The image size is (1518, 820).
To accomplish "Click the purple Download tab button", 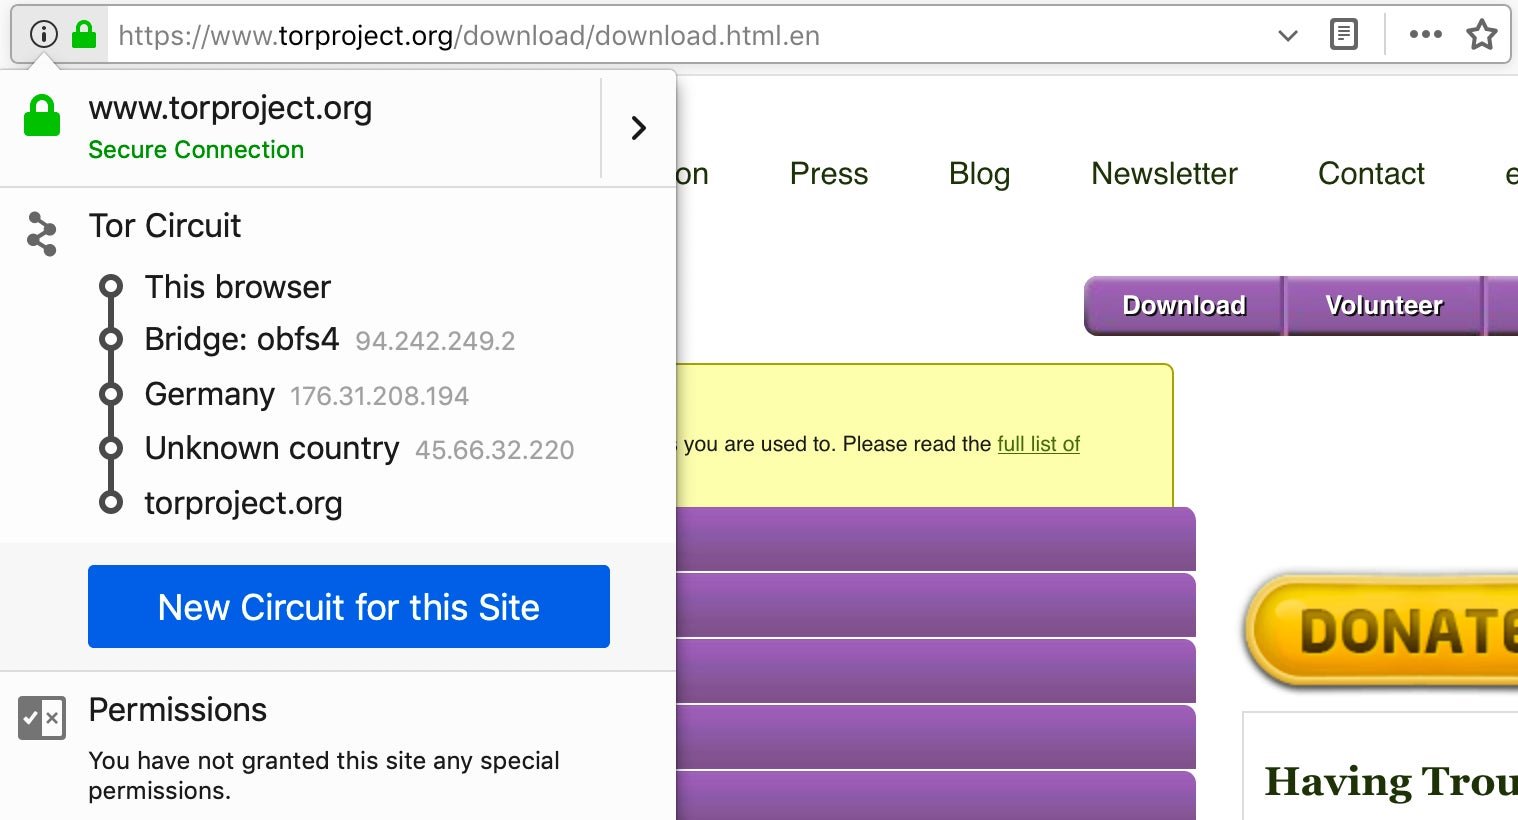I will 1184,306.
